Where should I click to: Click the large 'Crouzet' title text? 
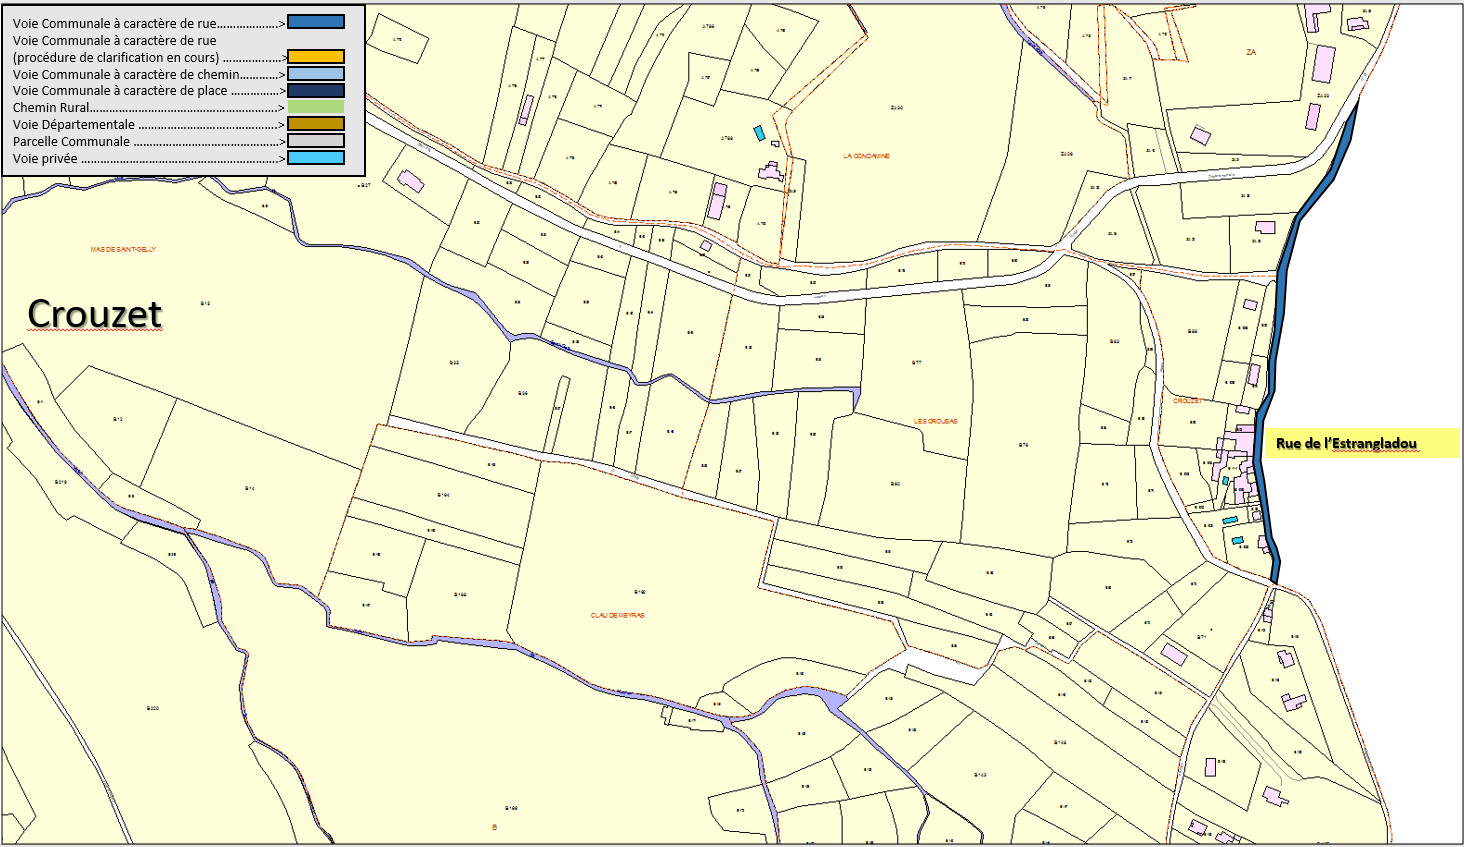[x=95, y=314]
